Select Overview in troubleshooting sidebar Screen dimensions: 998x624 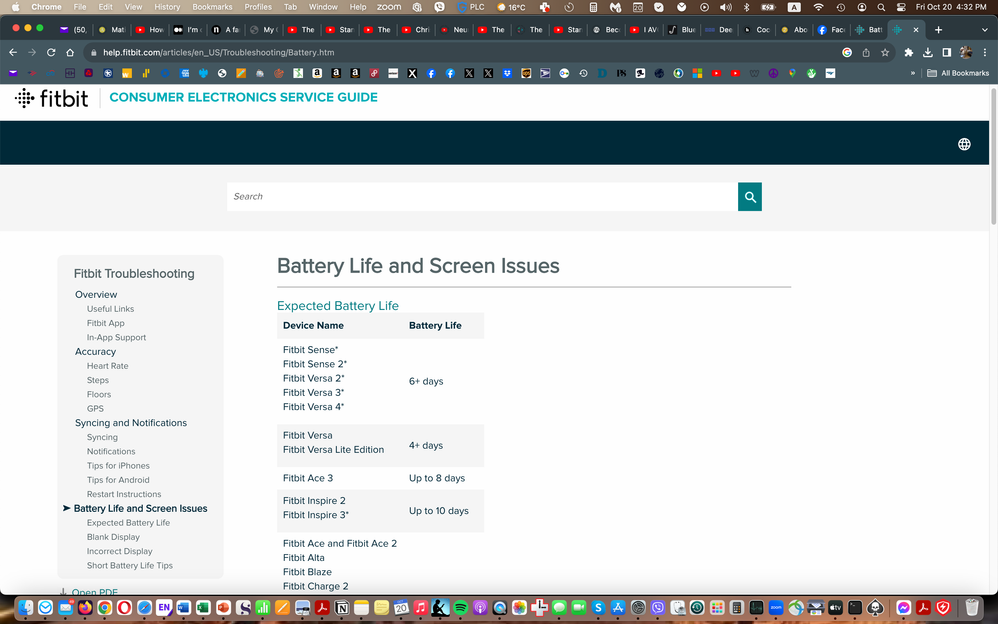(96, 295)
